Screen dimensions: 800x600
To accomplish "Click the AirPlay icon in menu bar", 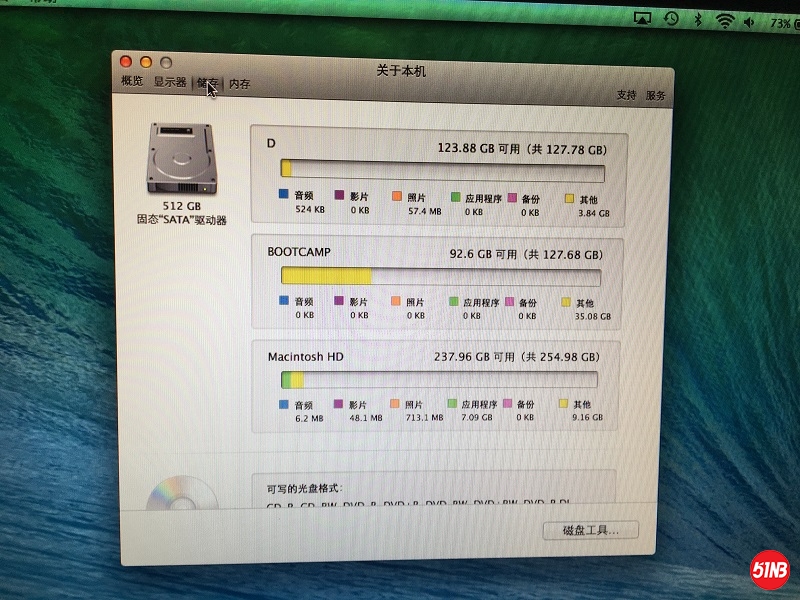I will pos(642,18).
